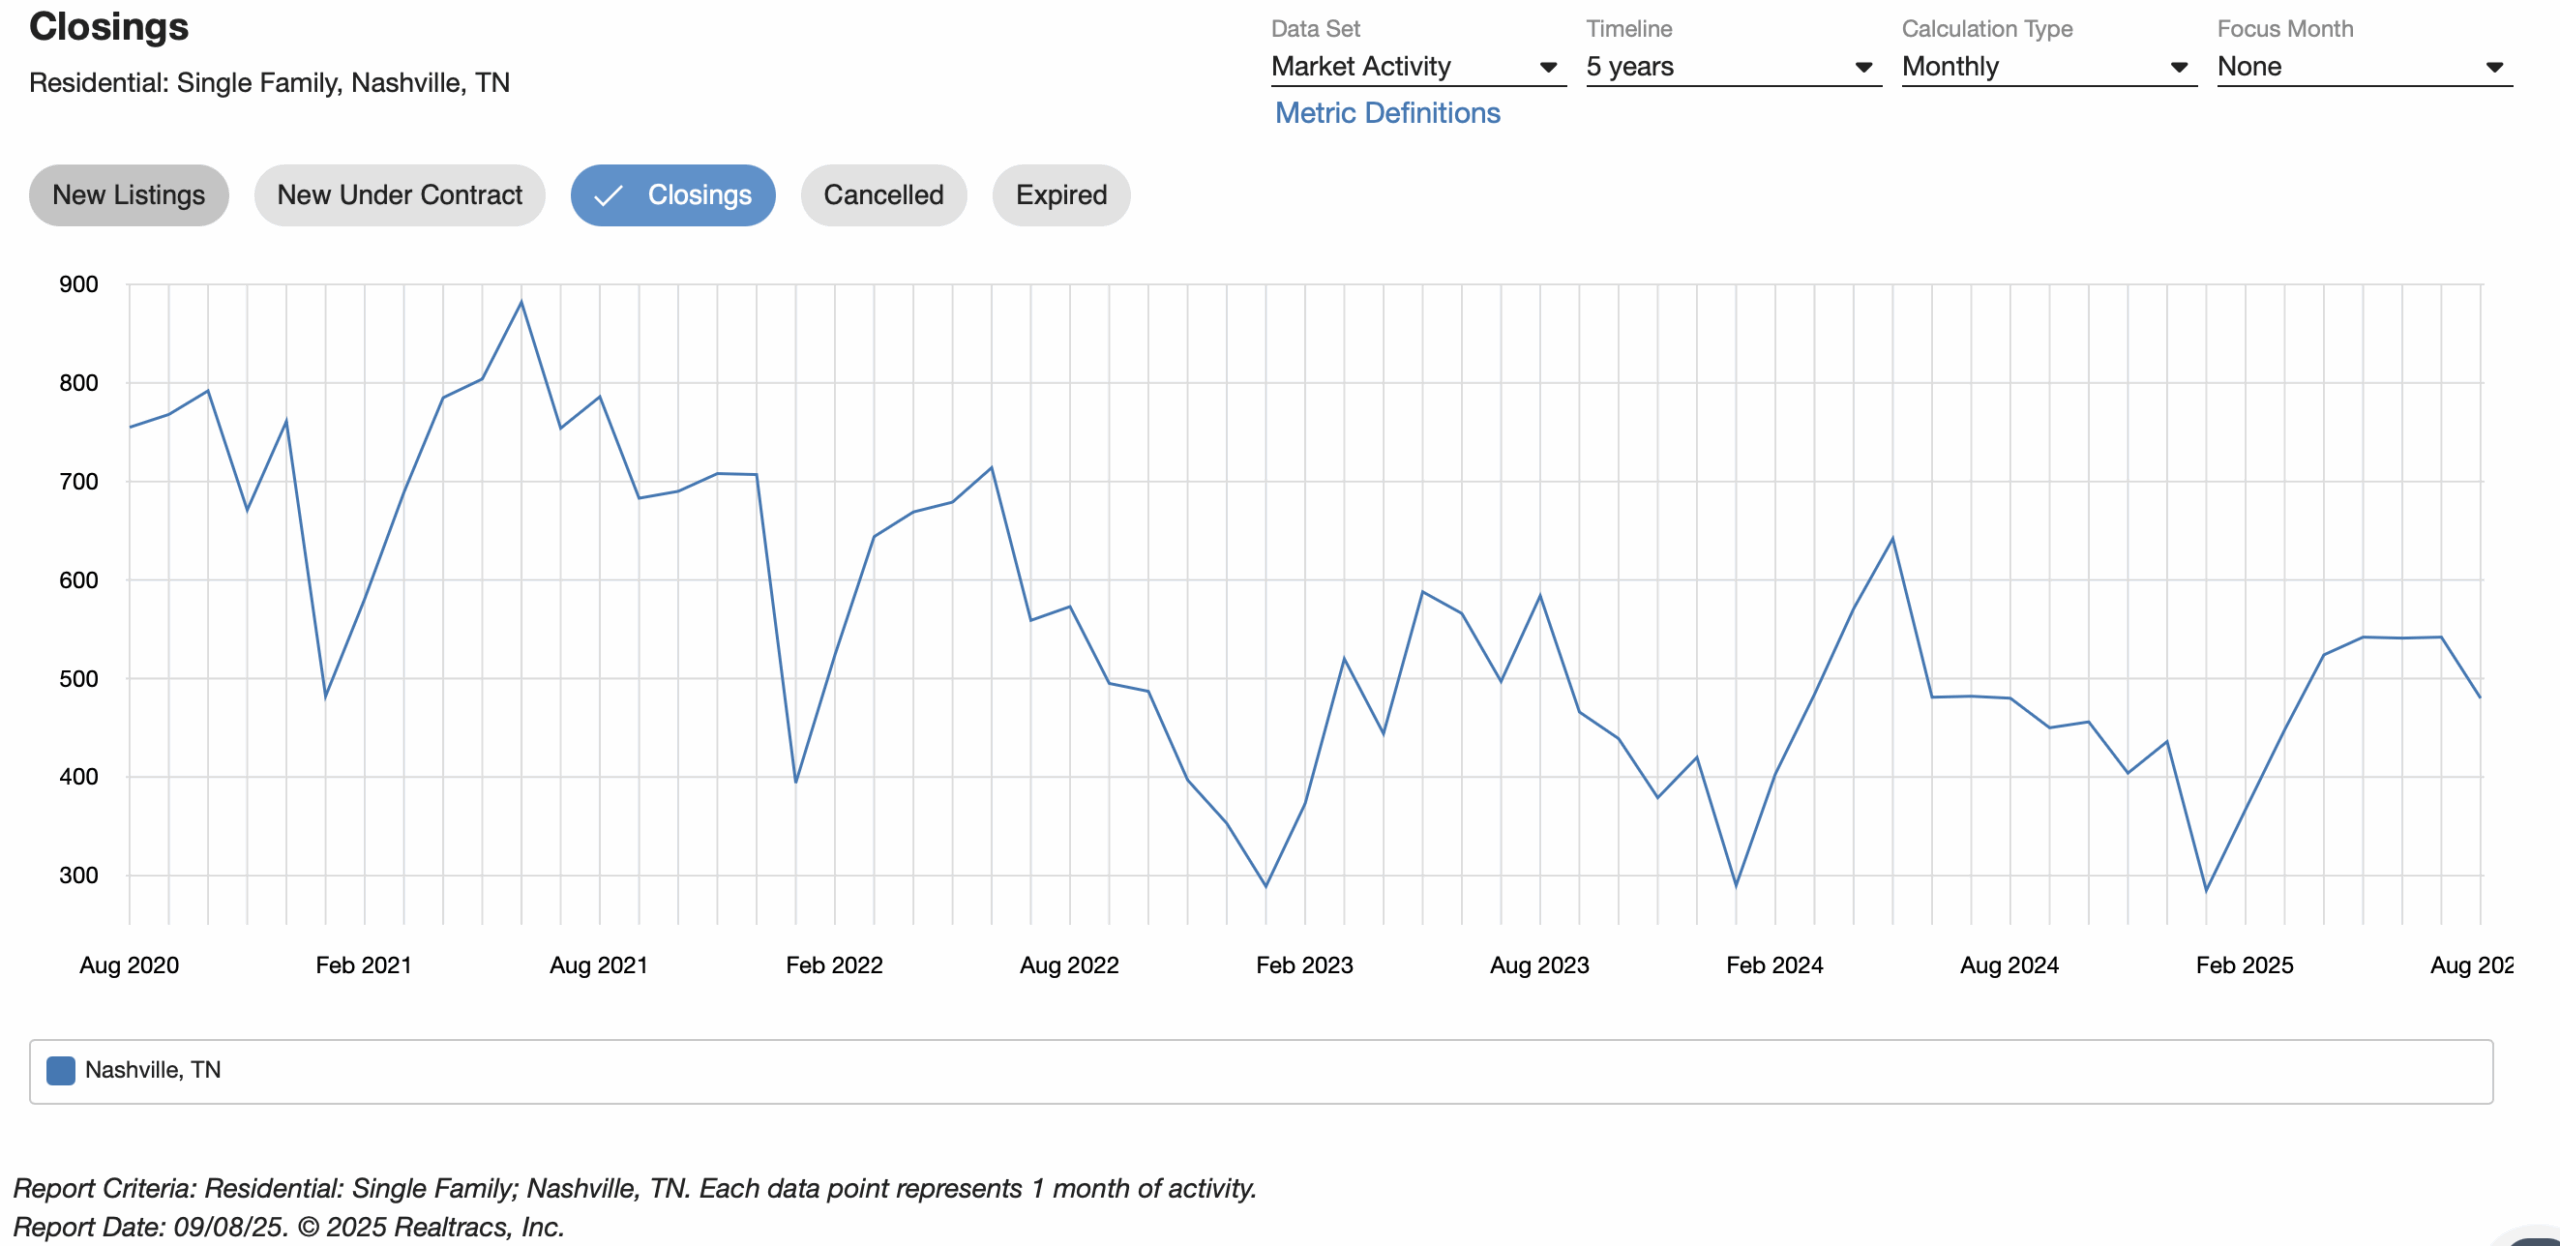Click the Nashville, TN legend label
The width and height of the screenshot is (2560, 1246).
point(153,1070)
